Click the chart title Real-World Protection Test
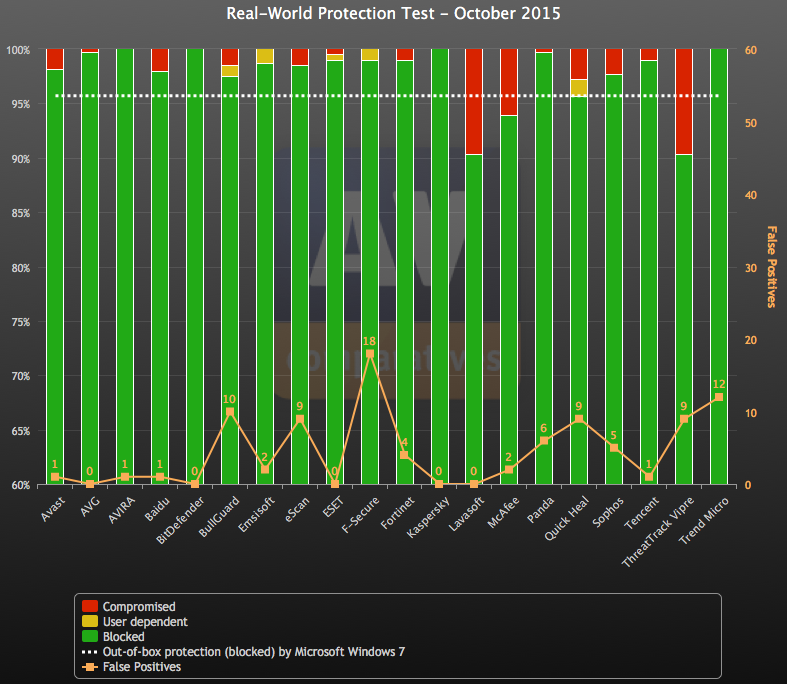 tap(393, 14)
